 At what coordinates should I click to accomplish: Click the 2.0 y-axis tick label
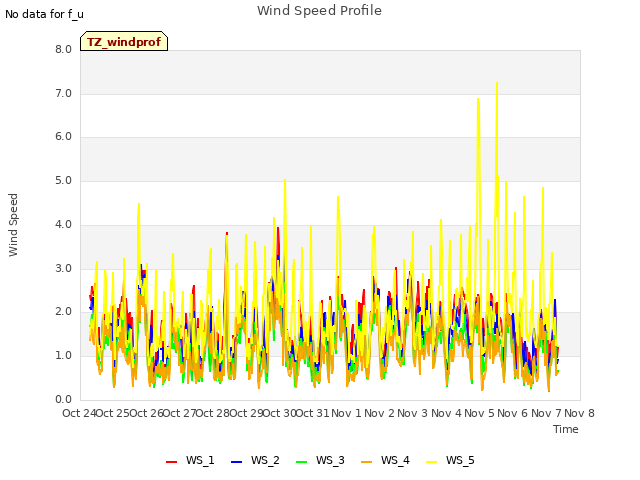[x=63, y=312]
